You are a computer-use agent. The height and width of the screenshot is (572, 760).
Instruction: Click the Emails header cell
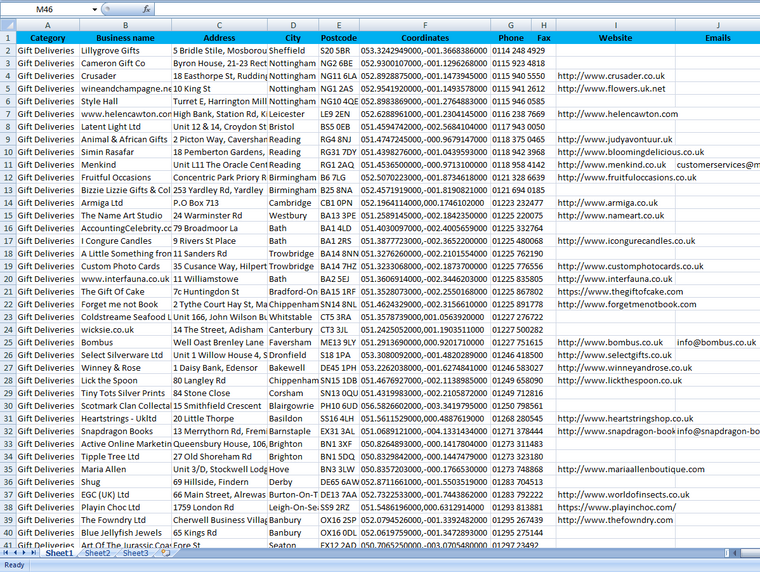[x=717, y=38]
